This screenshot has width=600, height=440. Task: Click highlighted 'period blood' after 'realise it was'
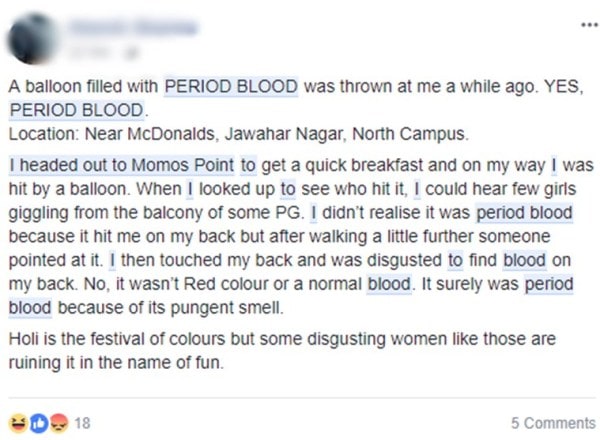pos(524,212)
